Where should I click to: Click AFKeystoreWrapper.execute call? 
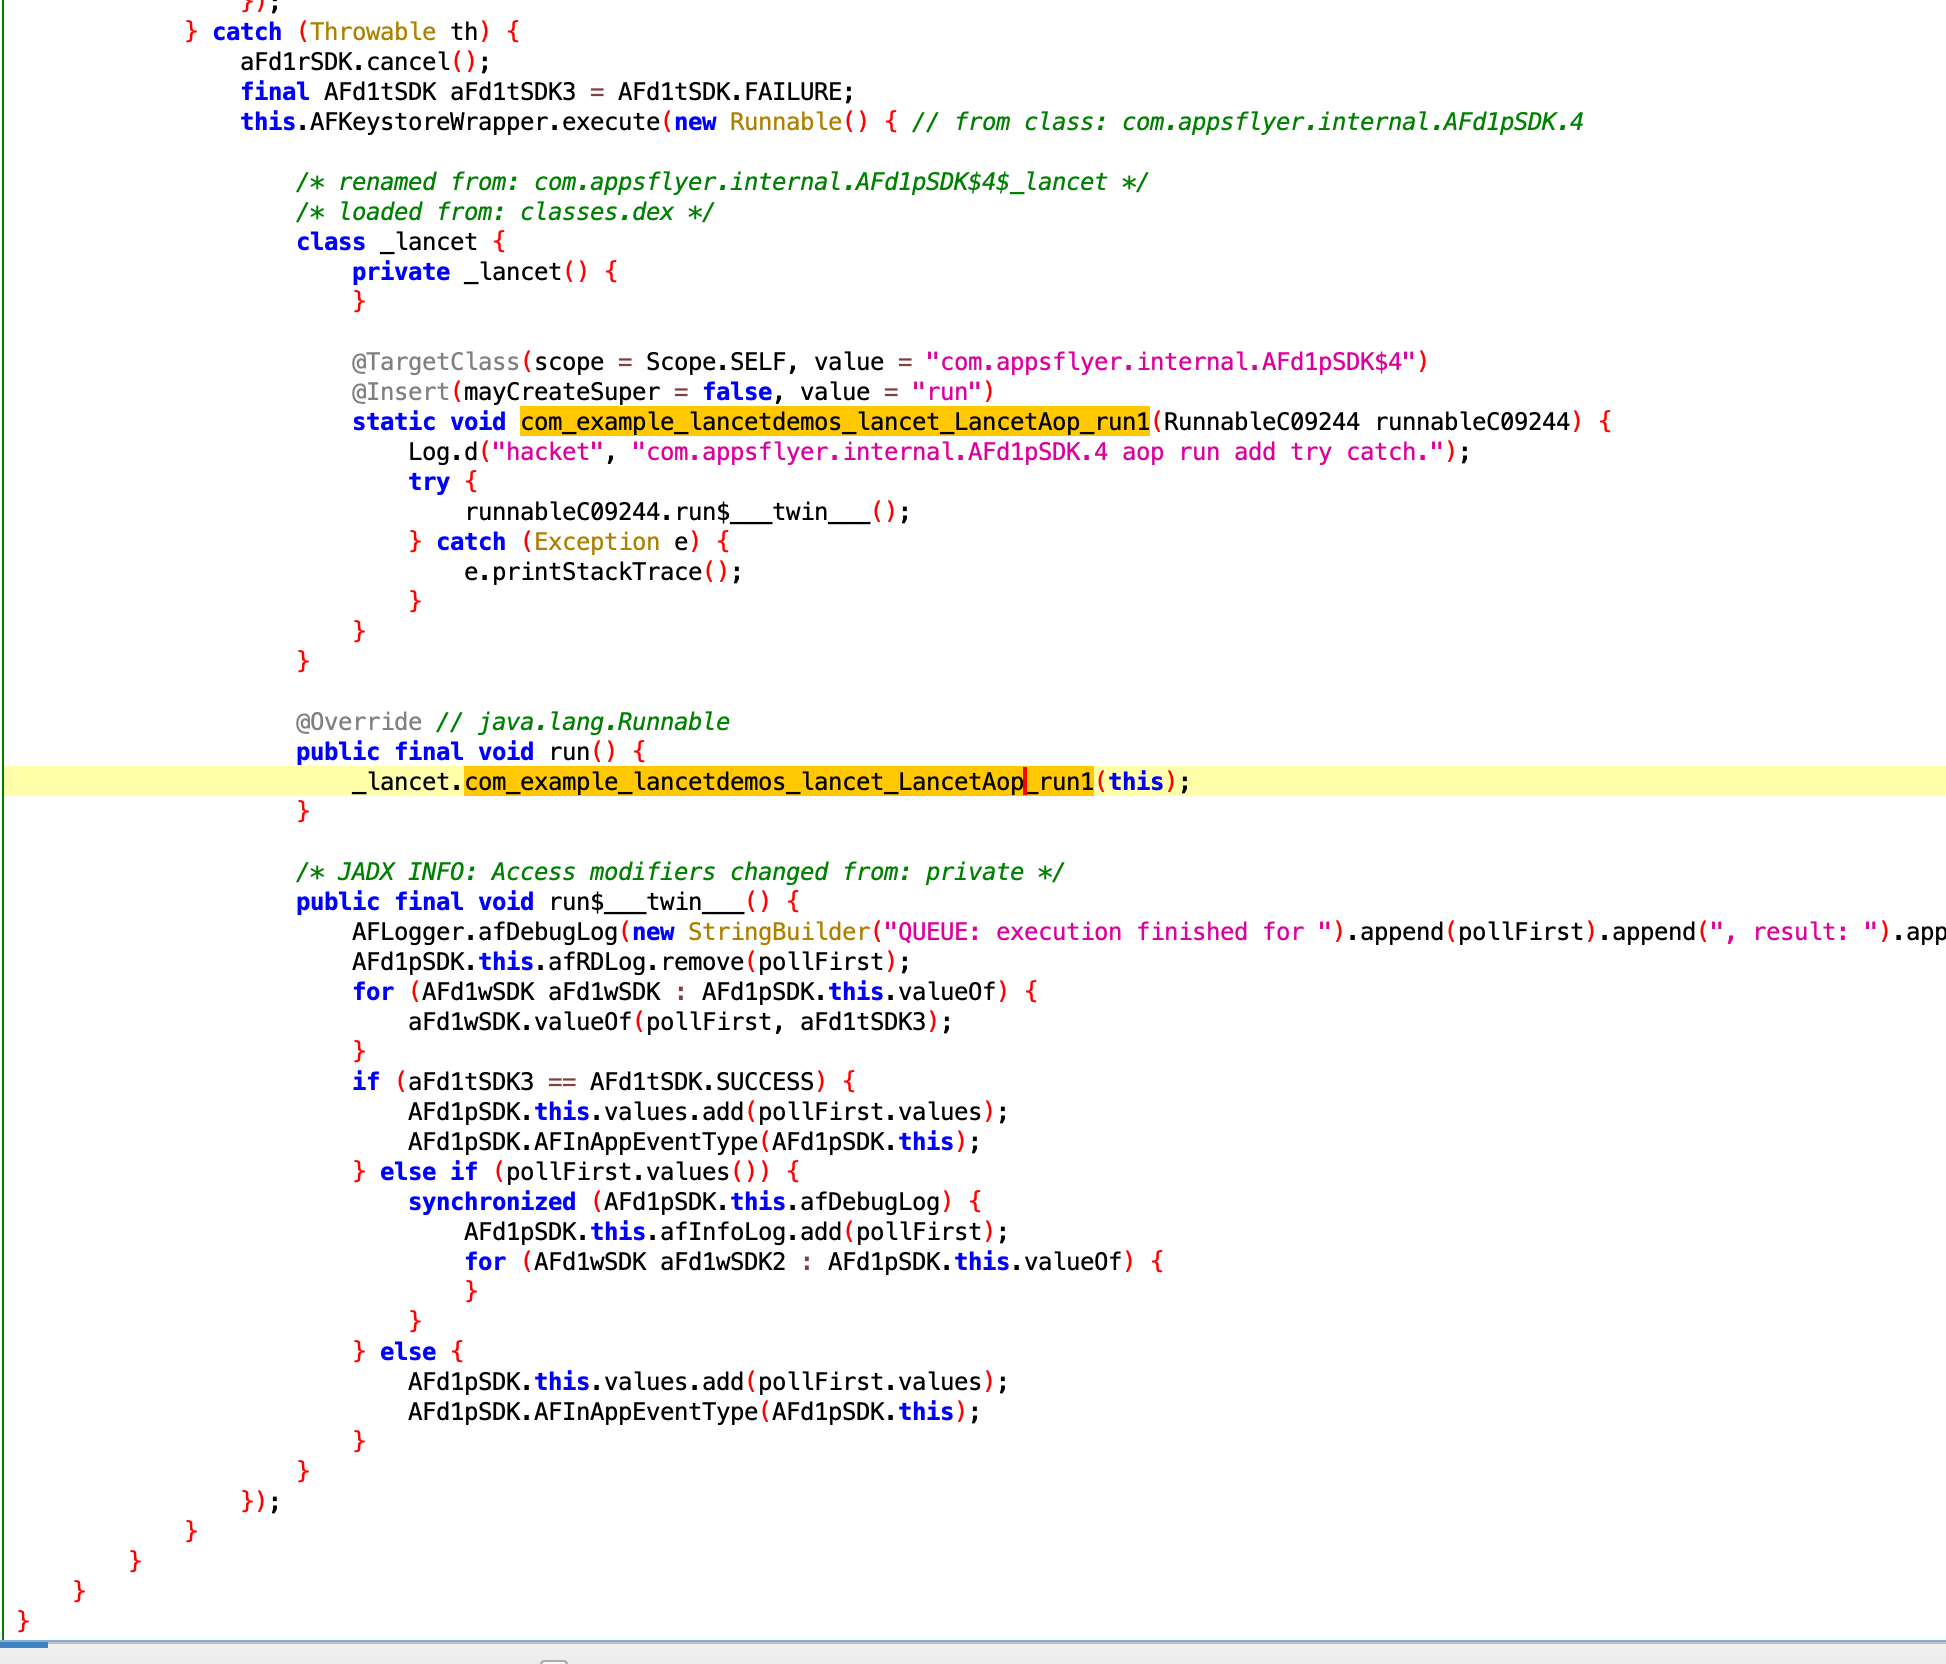pyautogui.click(x=484, y=122)
